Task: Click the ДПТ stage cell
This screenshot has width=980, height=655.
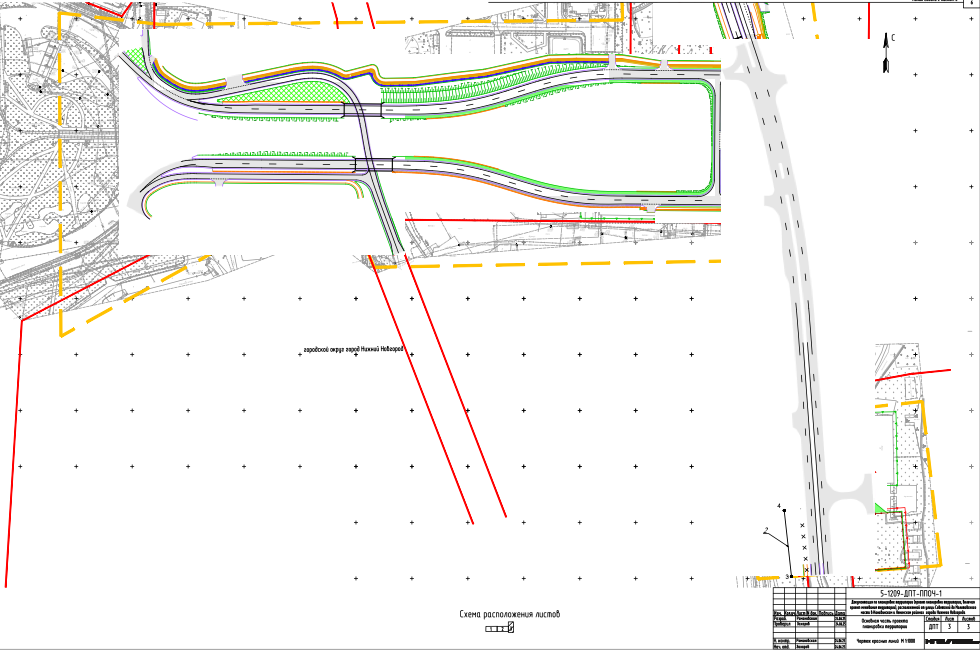Action: coord(933,627)
